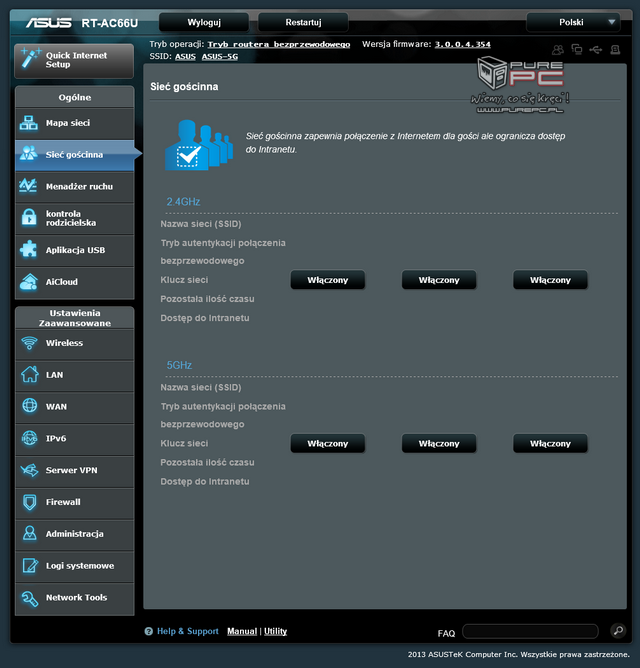
Task: Click the Menadżer ruchu traffic graph icon
Action: point(29,185)
